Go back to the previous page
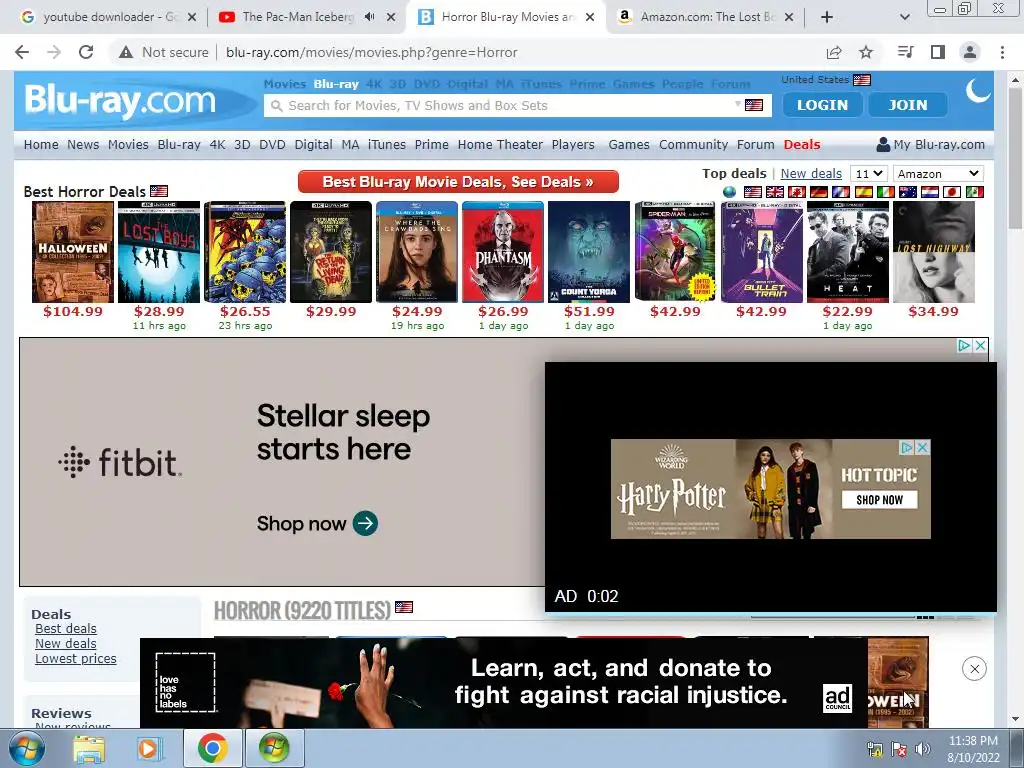The height and width of the screenshot is (768, 1024). coord(22,52)
